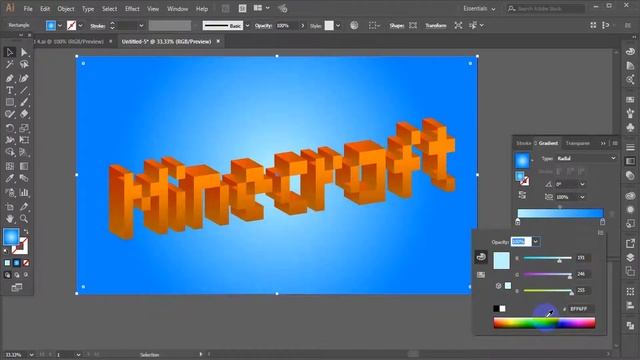Select the Direct Selection tool

tap(24, 52)
